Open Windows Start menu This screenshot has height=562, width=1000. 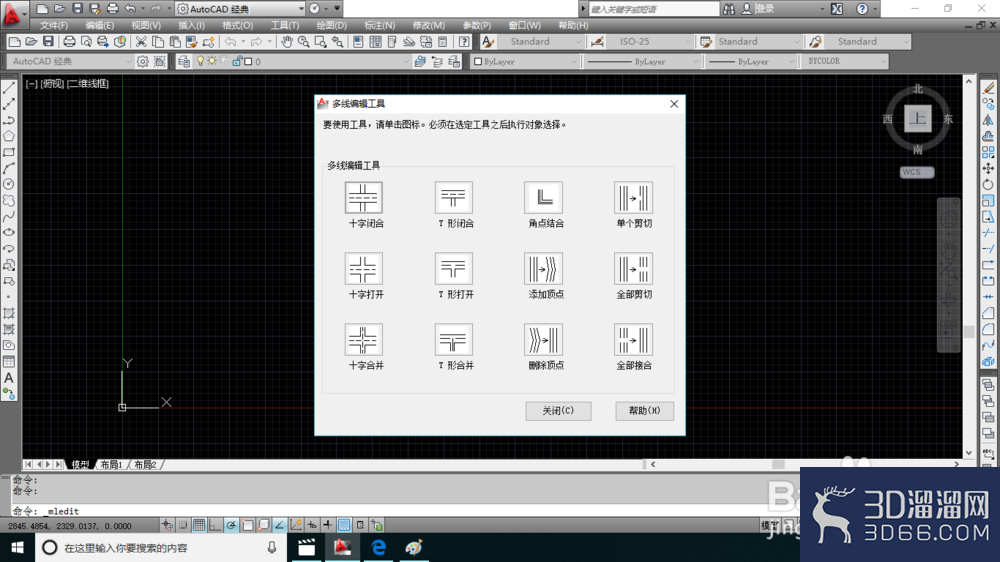point(17,547)
